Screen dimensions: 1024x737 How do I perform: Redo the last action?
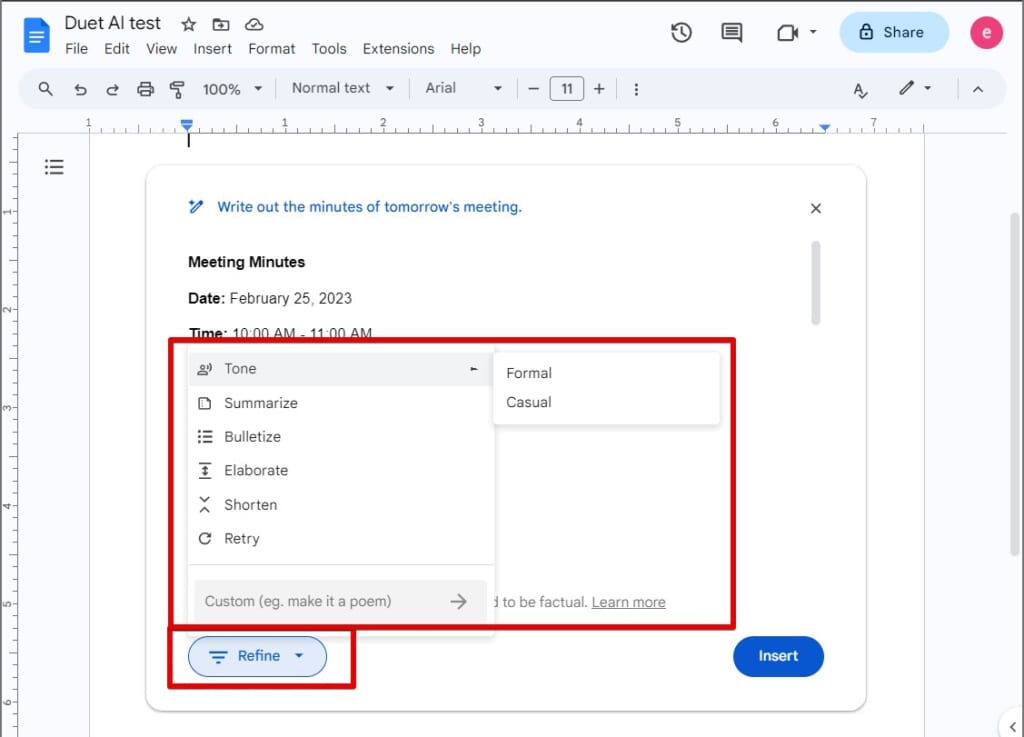coord(112,88)
